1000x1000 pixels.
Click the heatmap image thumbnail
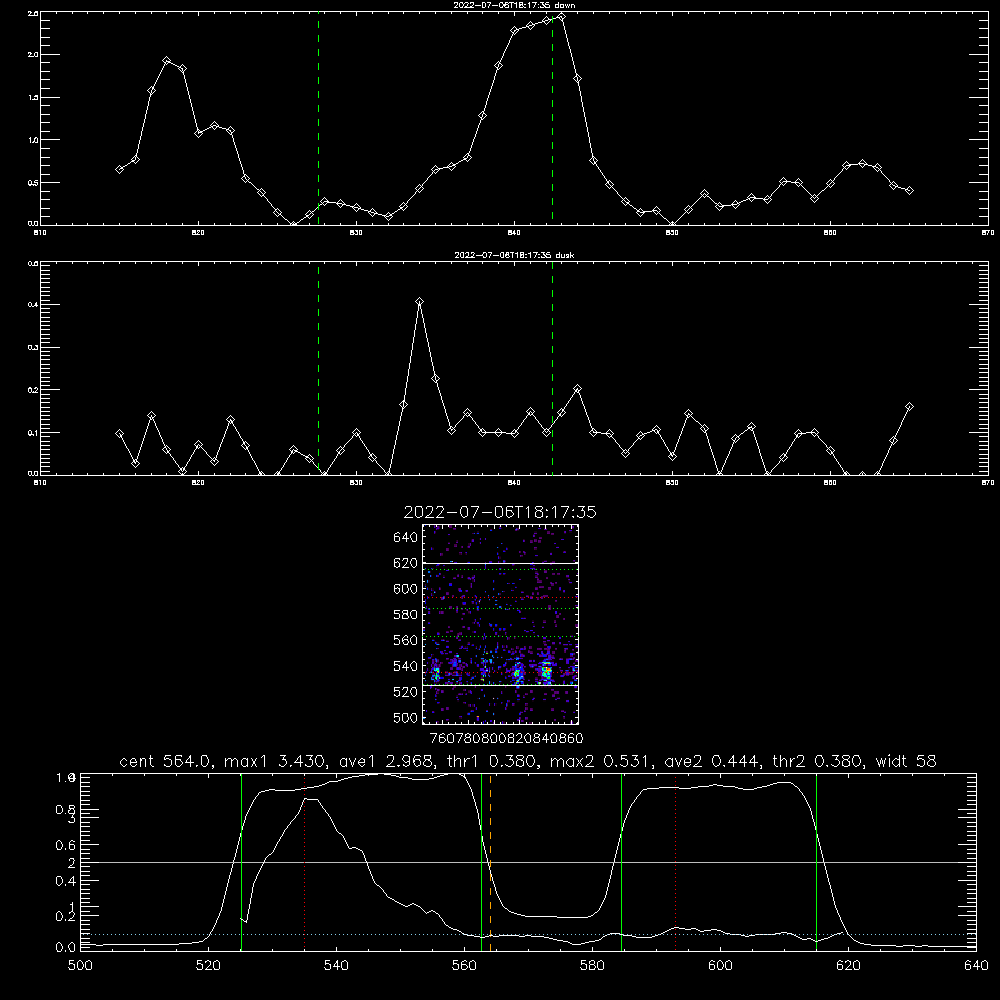pyautogui.click(x=500, y=624)
